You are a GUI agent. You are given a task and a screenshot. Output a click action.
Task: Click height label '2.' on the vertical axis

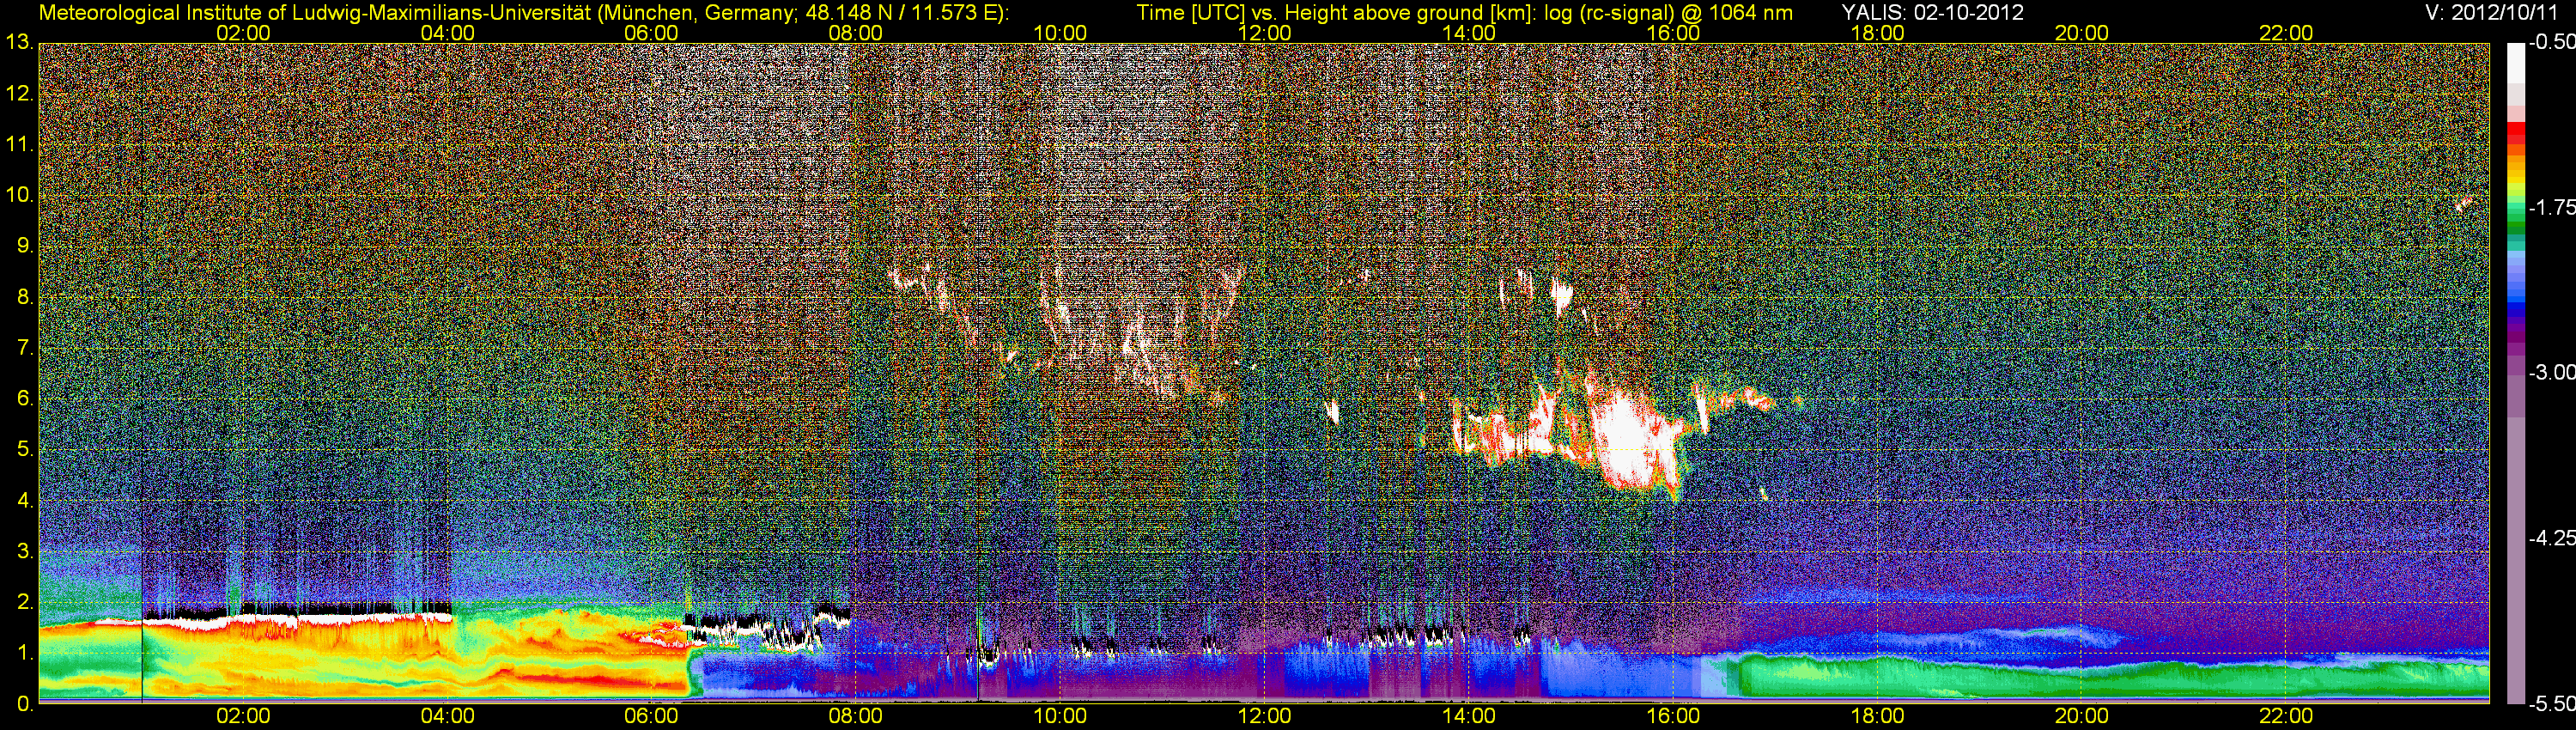click(x=25, y=602)
